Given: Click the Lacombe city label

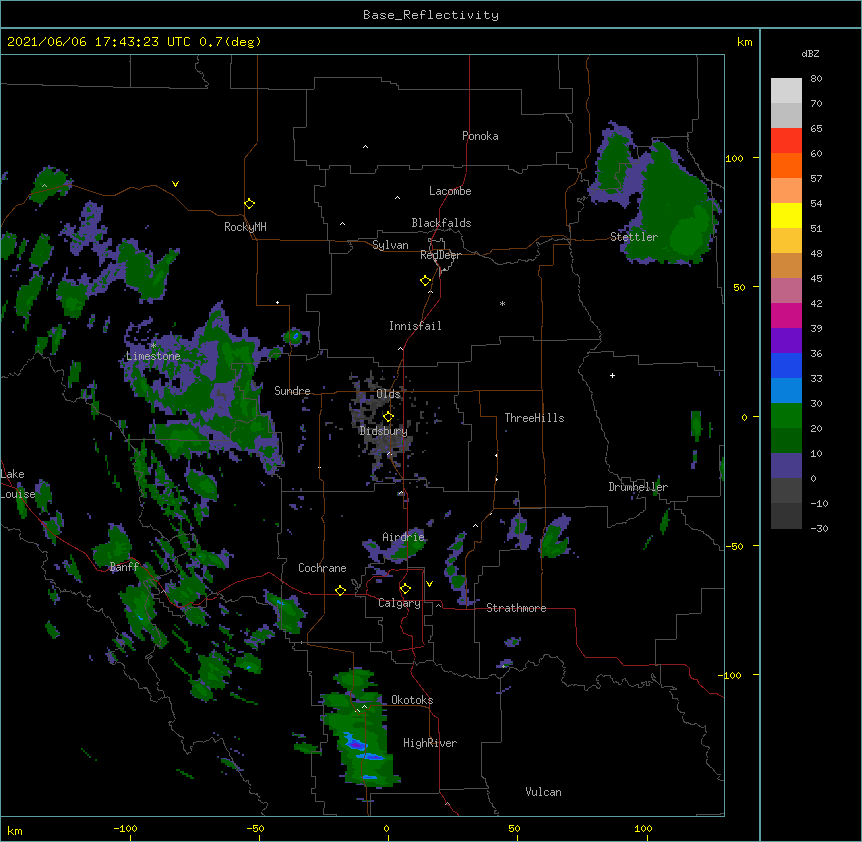Looking at the screenshot, I should (x=450, y=191).
